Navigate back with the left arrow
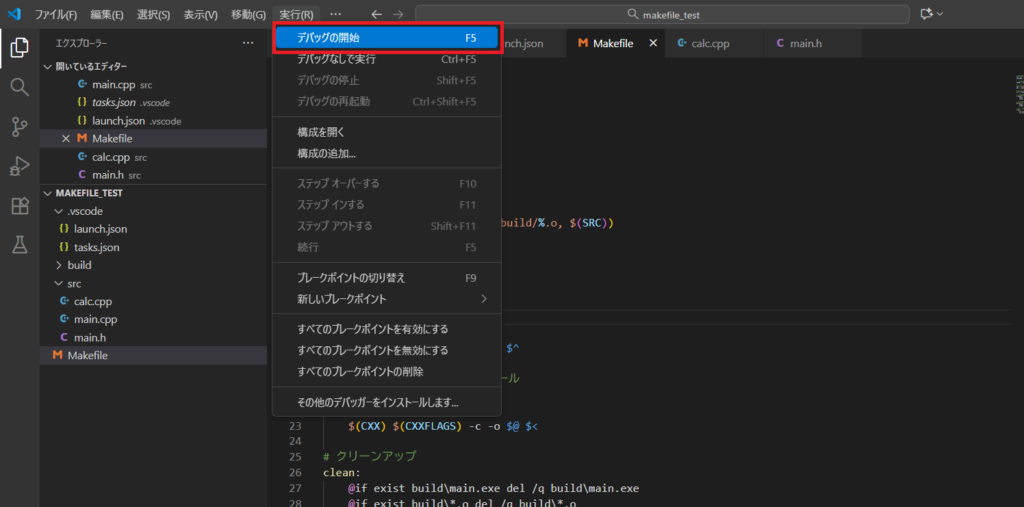Screen dimensions: 1024x507 point(376,14)
